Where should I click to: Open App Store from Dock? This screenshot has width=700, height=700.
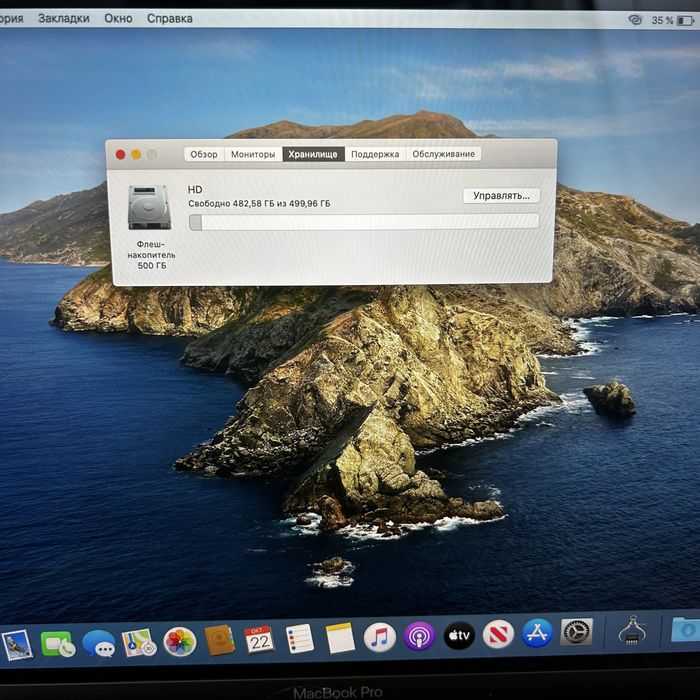click(x=538, y=633)
